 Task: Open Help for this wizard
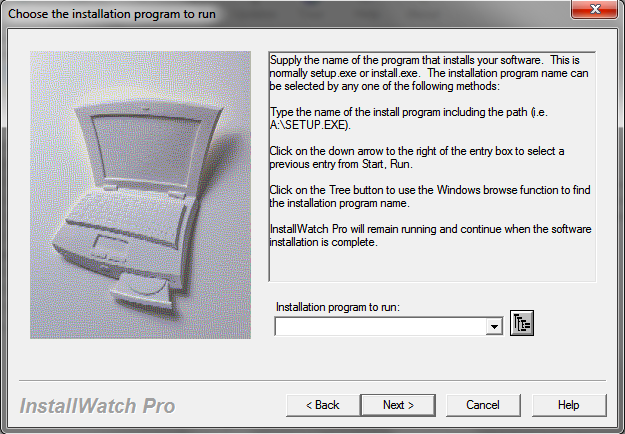coord(568,405)
